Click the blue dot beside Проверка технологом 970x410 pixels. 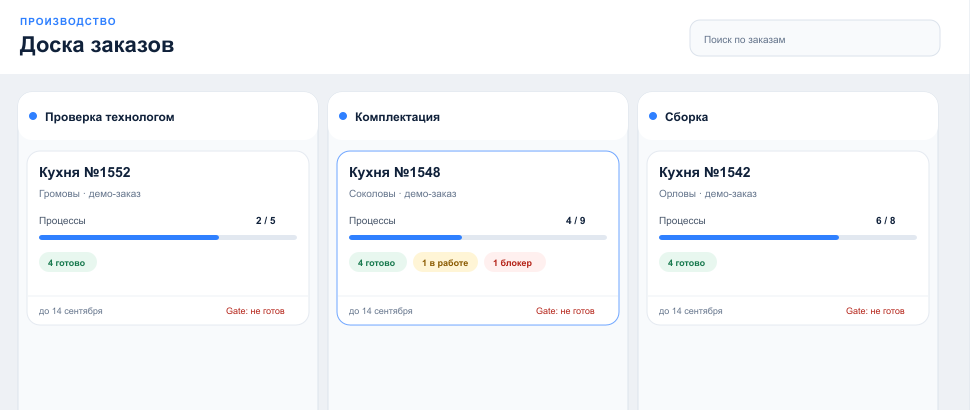coord(33,116)
